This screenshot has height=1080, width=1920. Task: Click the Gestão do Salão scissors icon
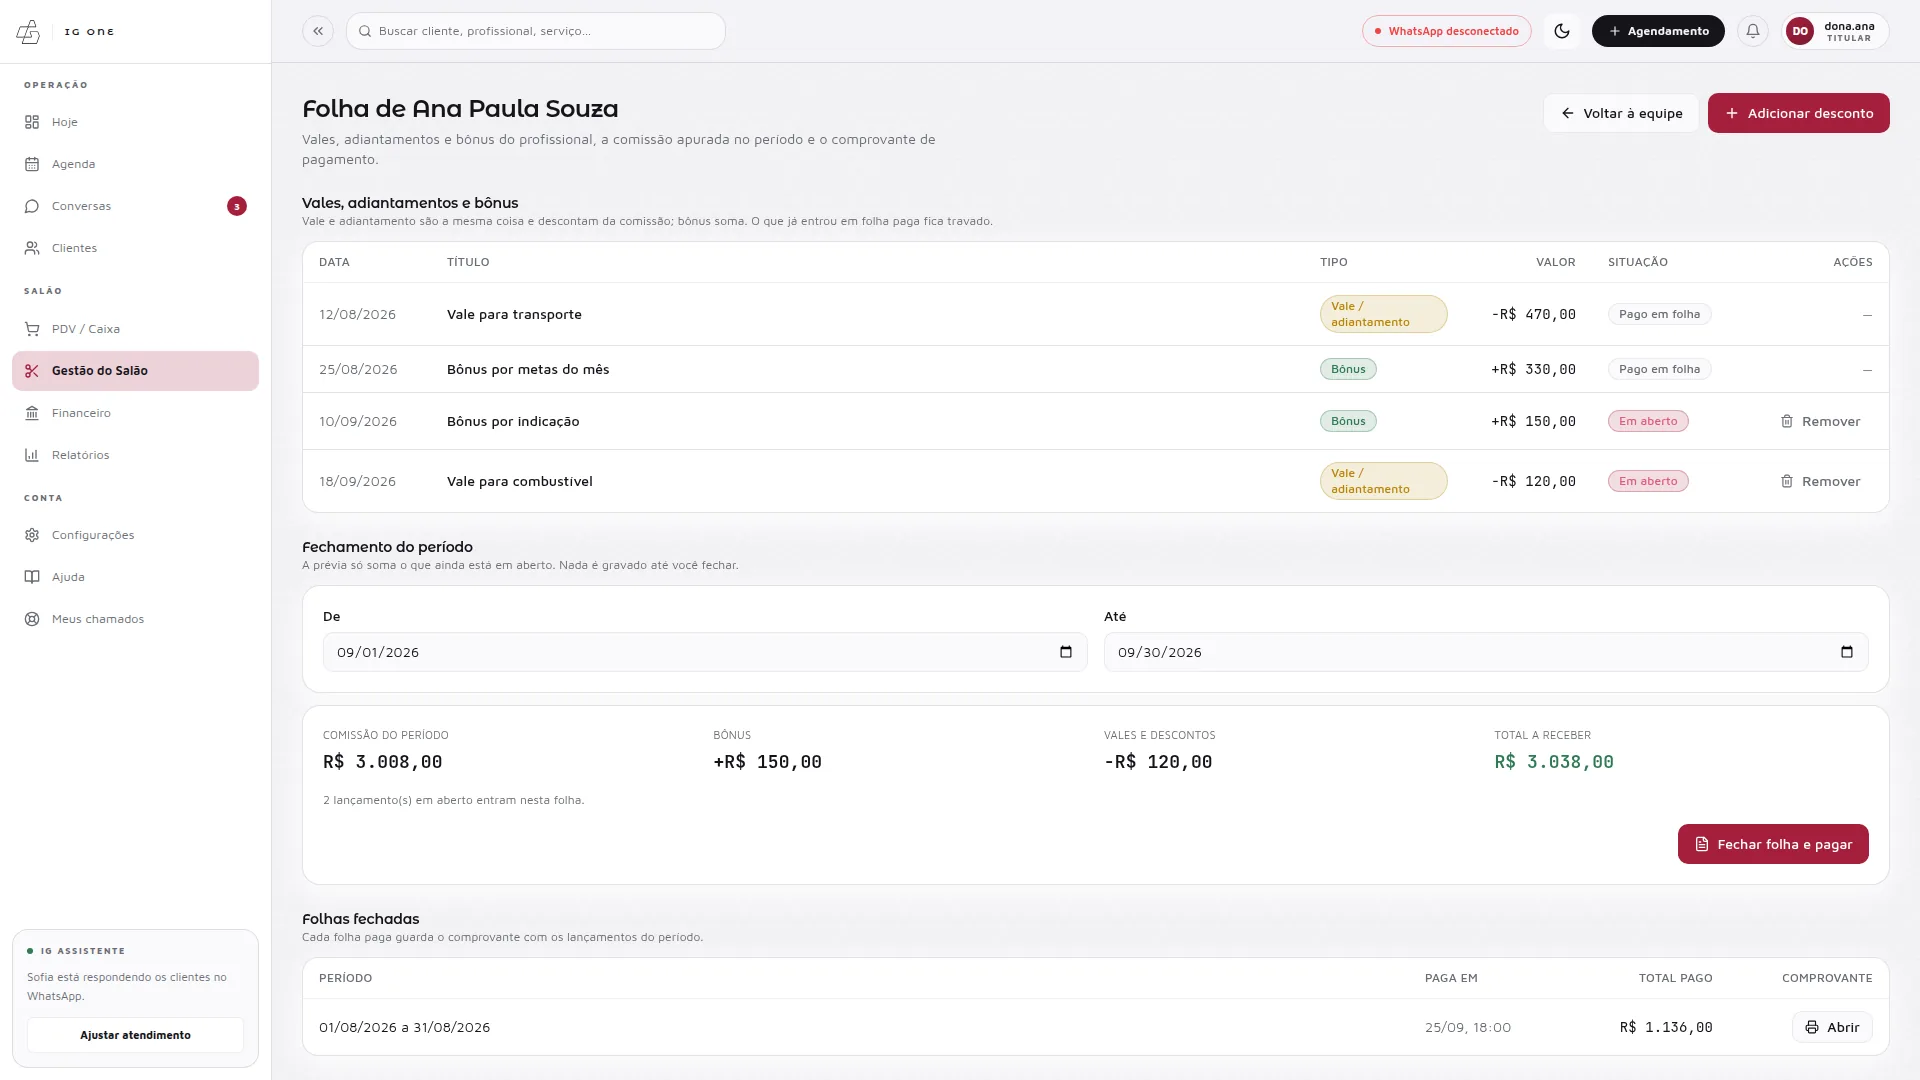coord(32,371)
